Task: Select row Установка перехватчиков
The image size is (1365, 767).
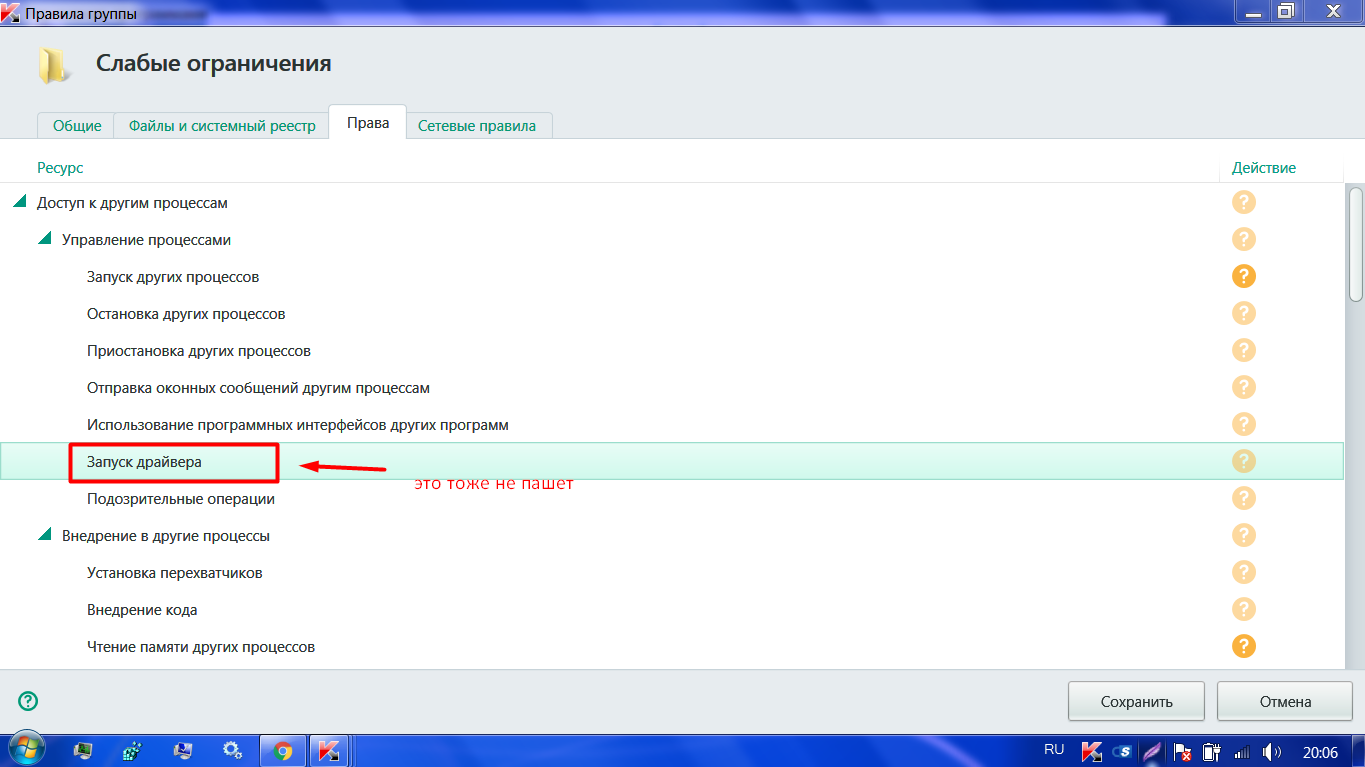Action: click(x=672, y=573)
